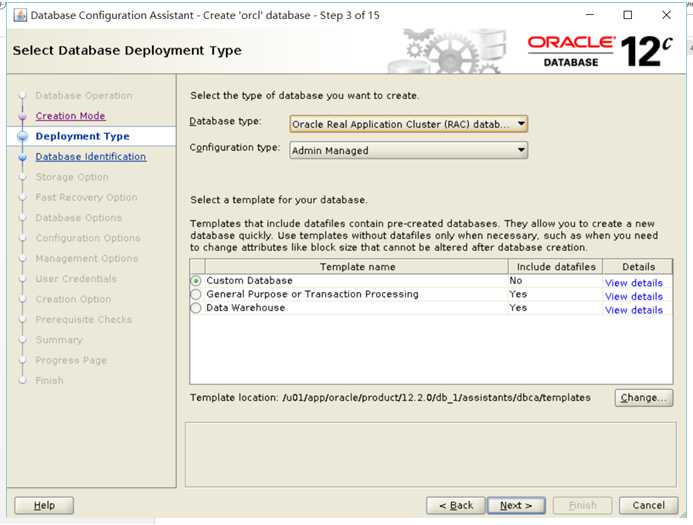Click the User Credentials step label
Viewport: 693px width, 525px height.
[x=76, y=278]
